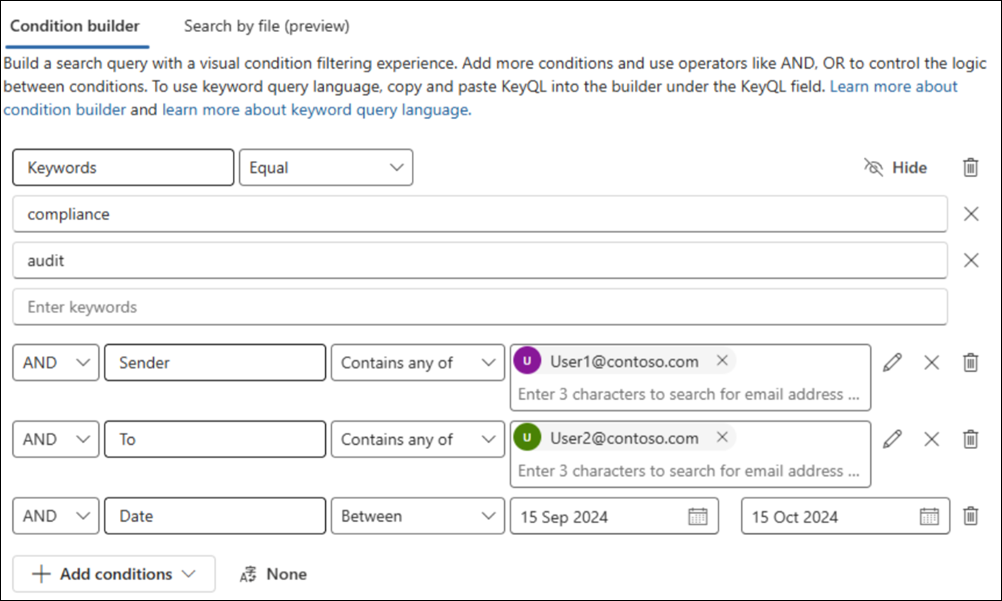Delete the Sender condition using trash icon
The image size is (1002, 601).
click(969, 363)
